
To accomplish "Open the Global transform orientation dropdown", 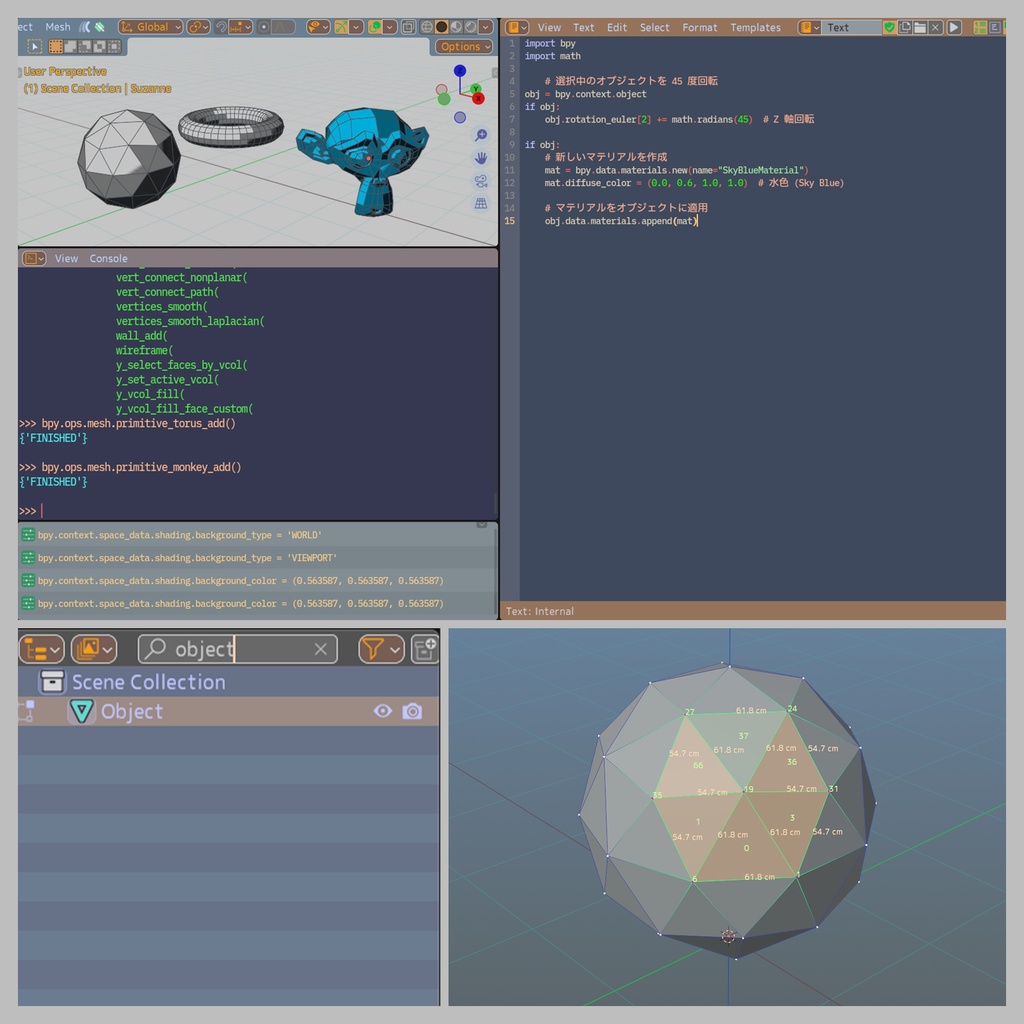I will (150, 27).
